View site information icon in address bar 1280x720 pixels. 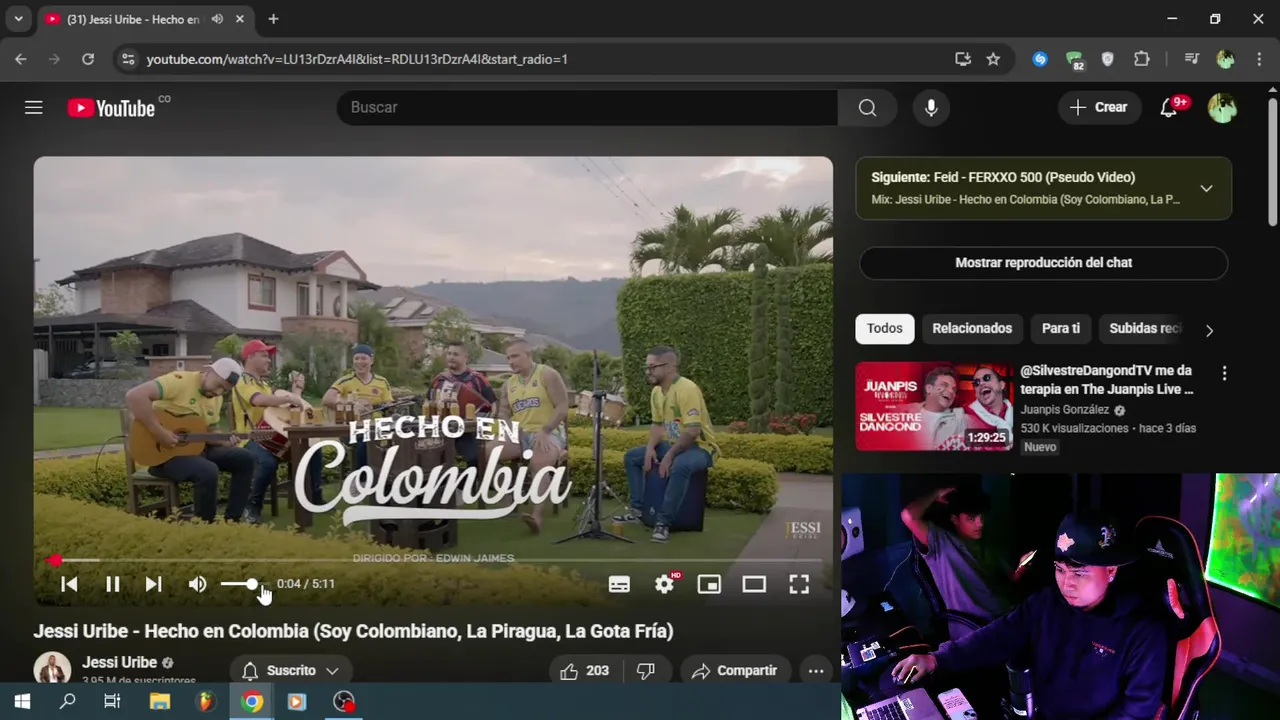127,59
